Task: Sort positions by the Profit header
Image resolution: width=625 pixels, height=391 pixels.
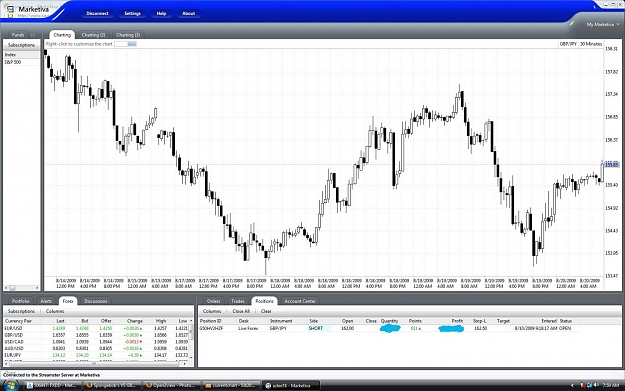Action: 457,321
